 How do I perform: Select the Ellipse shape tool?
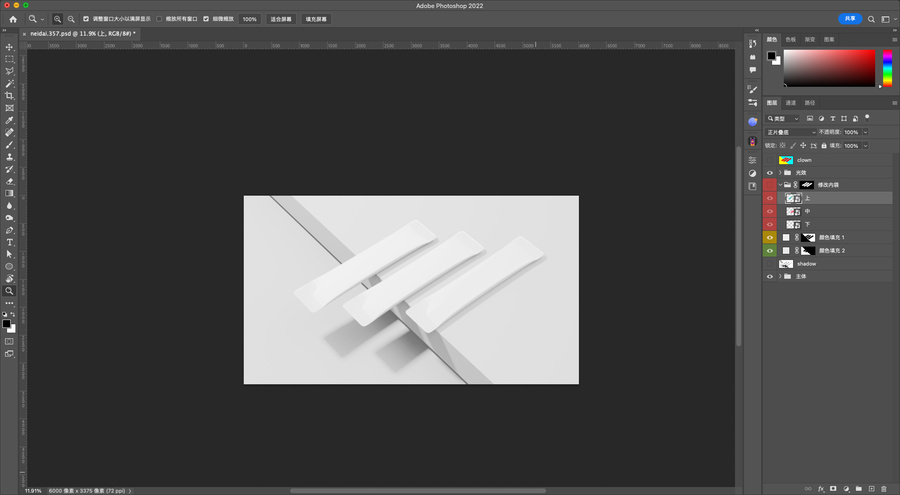pyautogui.click(x=9, y=266)
